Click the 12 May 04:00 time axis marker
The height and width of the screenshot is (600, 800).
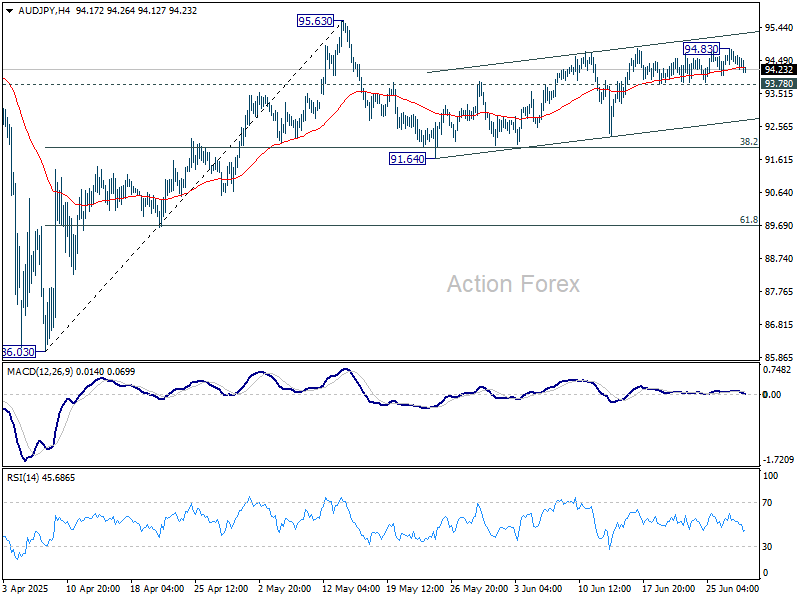[351, 588]
